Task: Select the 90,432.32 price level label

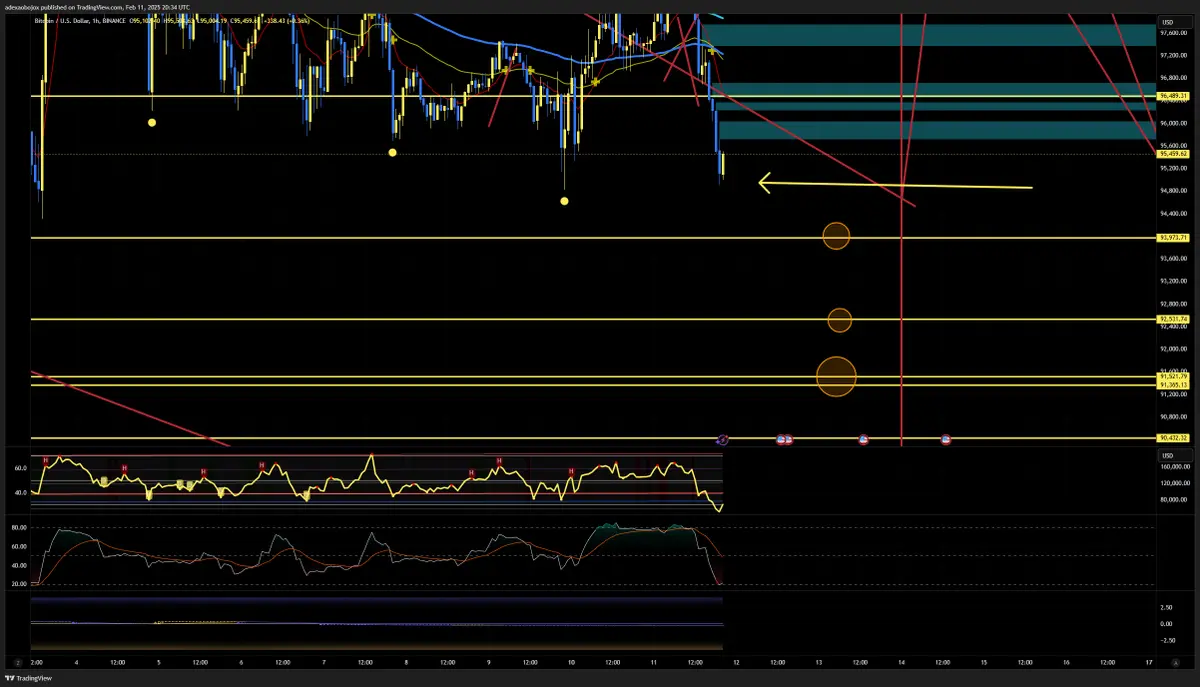Action: (x=1172, y=438)
